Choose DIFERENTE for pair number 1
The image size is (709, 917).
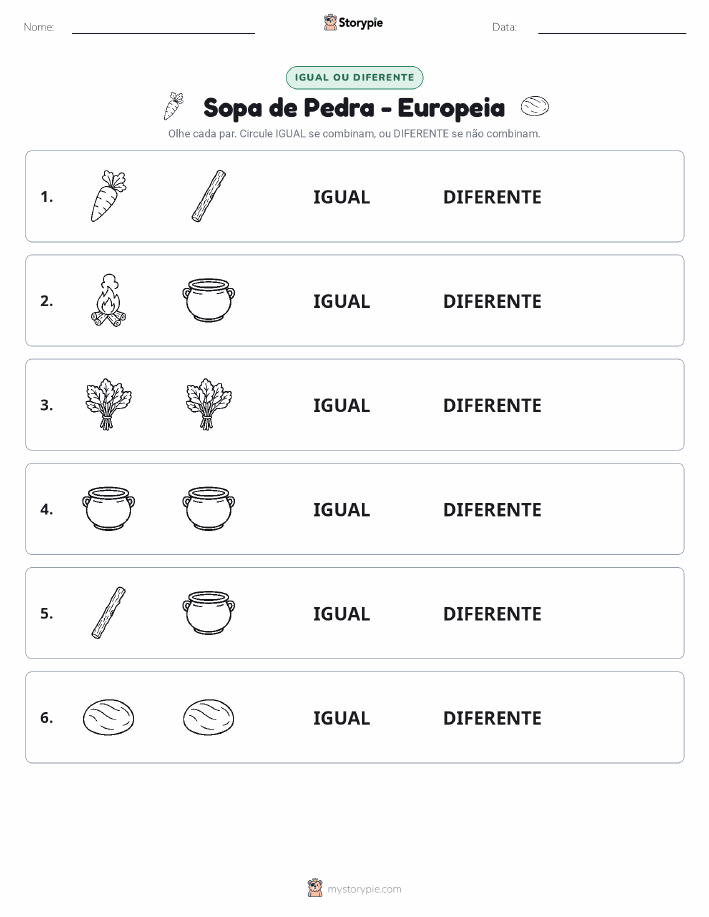[492, 197]
